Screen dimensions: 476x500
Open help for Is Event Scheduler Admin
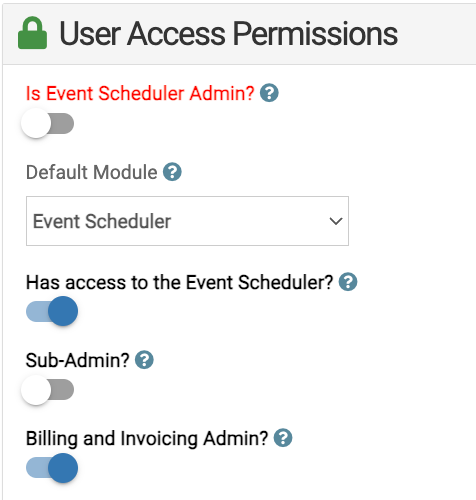[269, 93]
